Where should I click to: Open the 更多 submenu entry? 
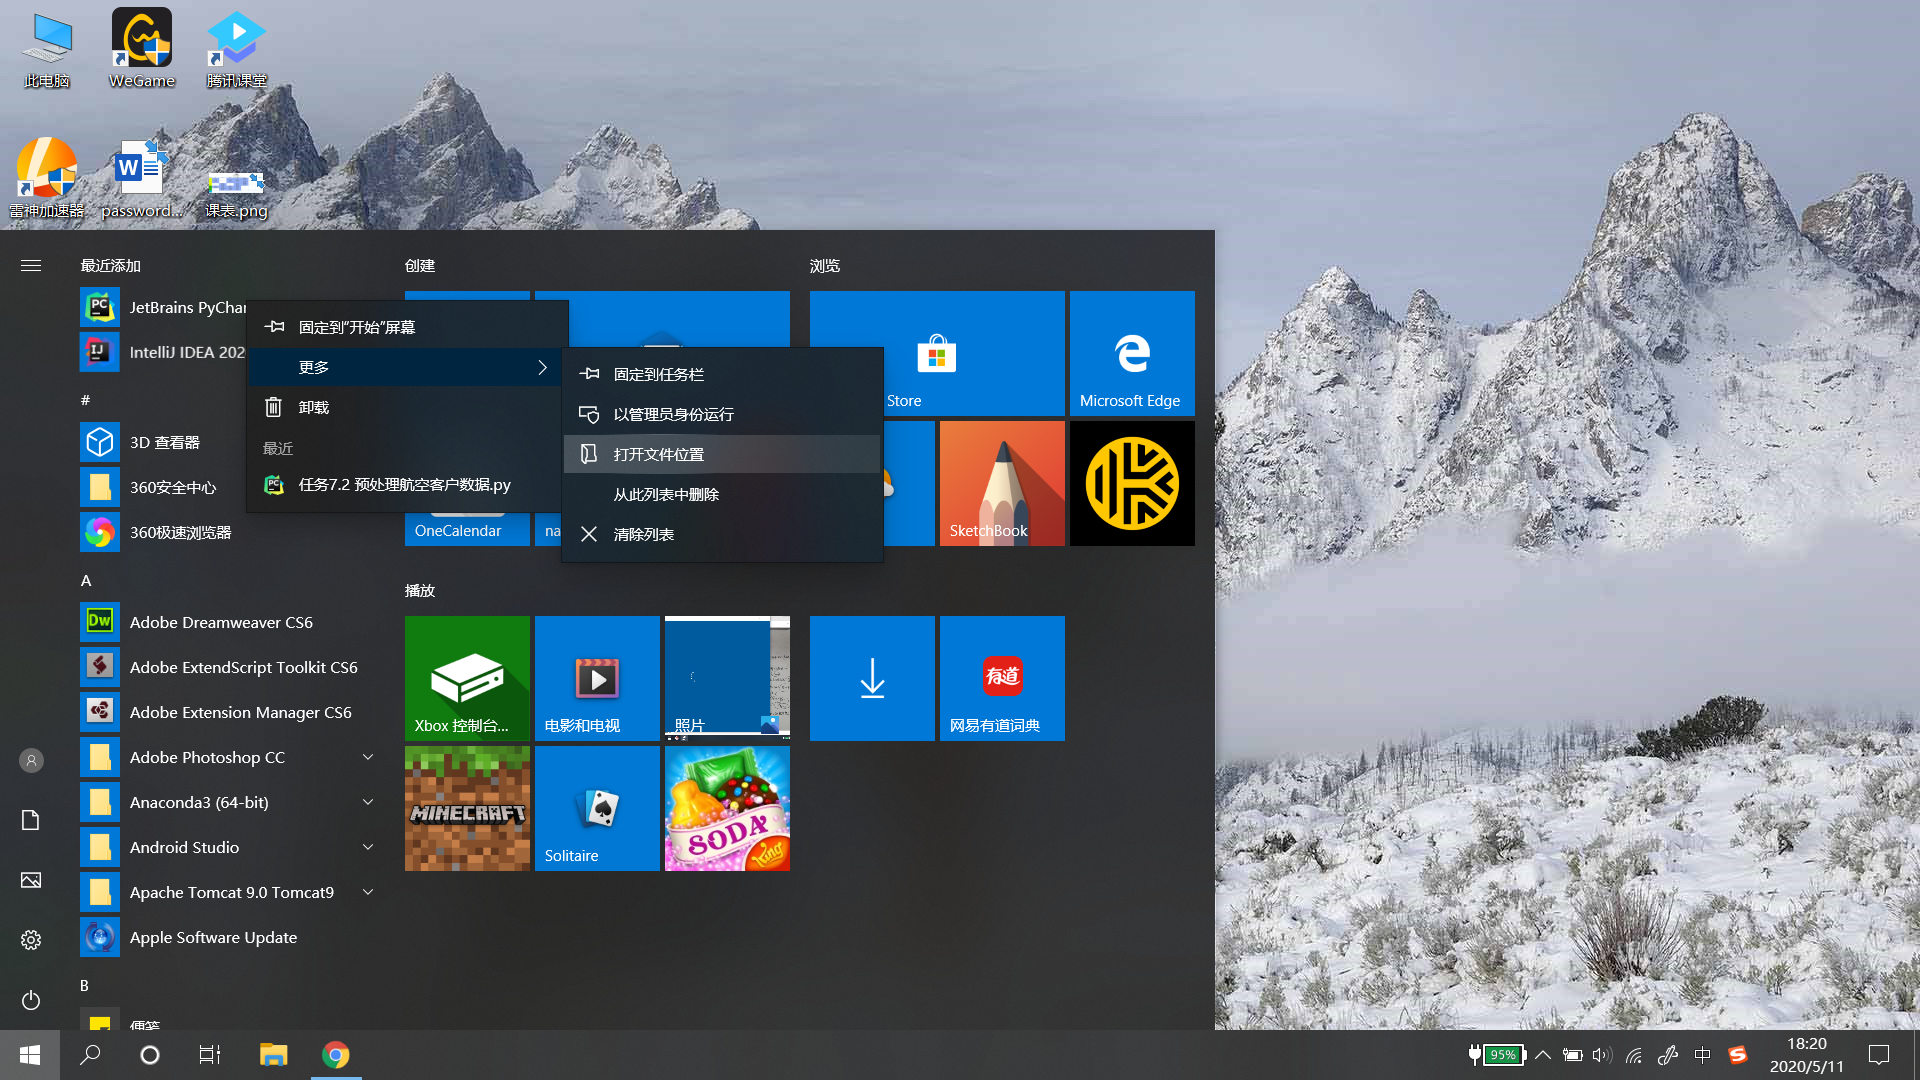point(407,367)
